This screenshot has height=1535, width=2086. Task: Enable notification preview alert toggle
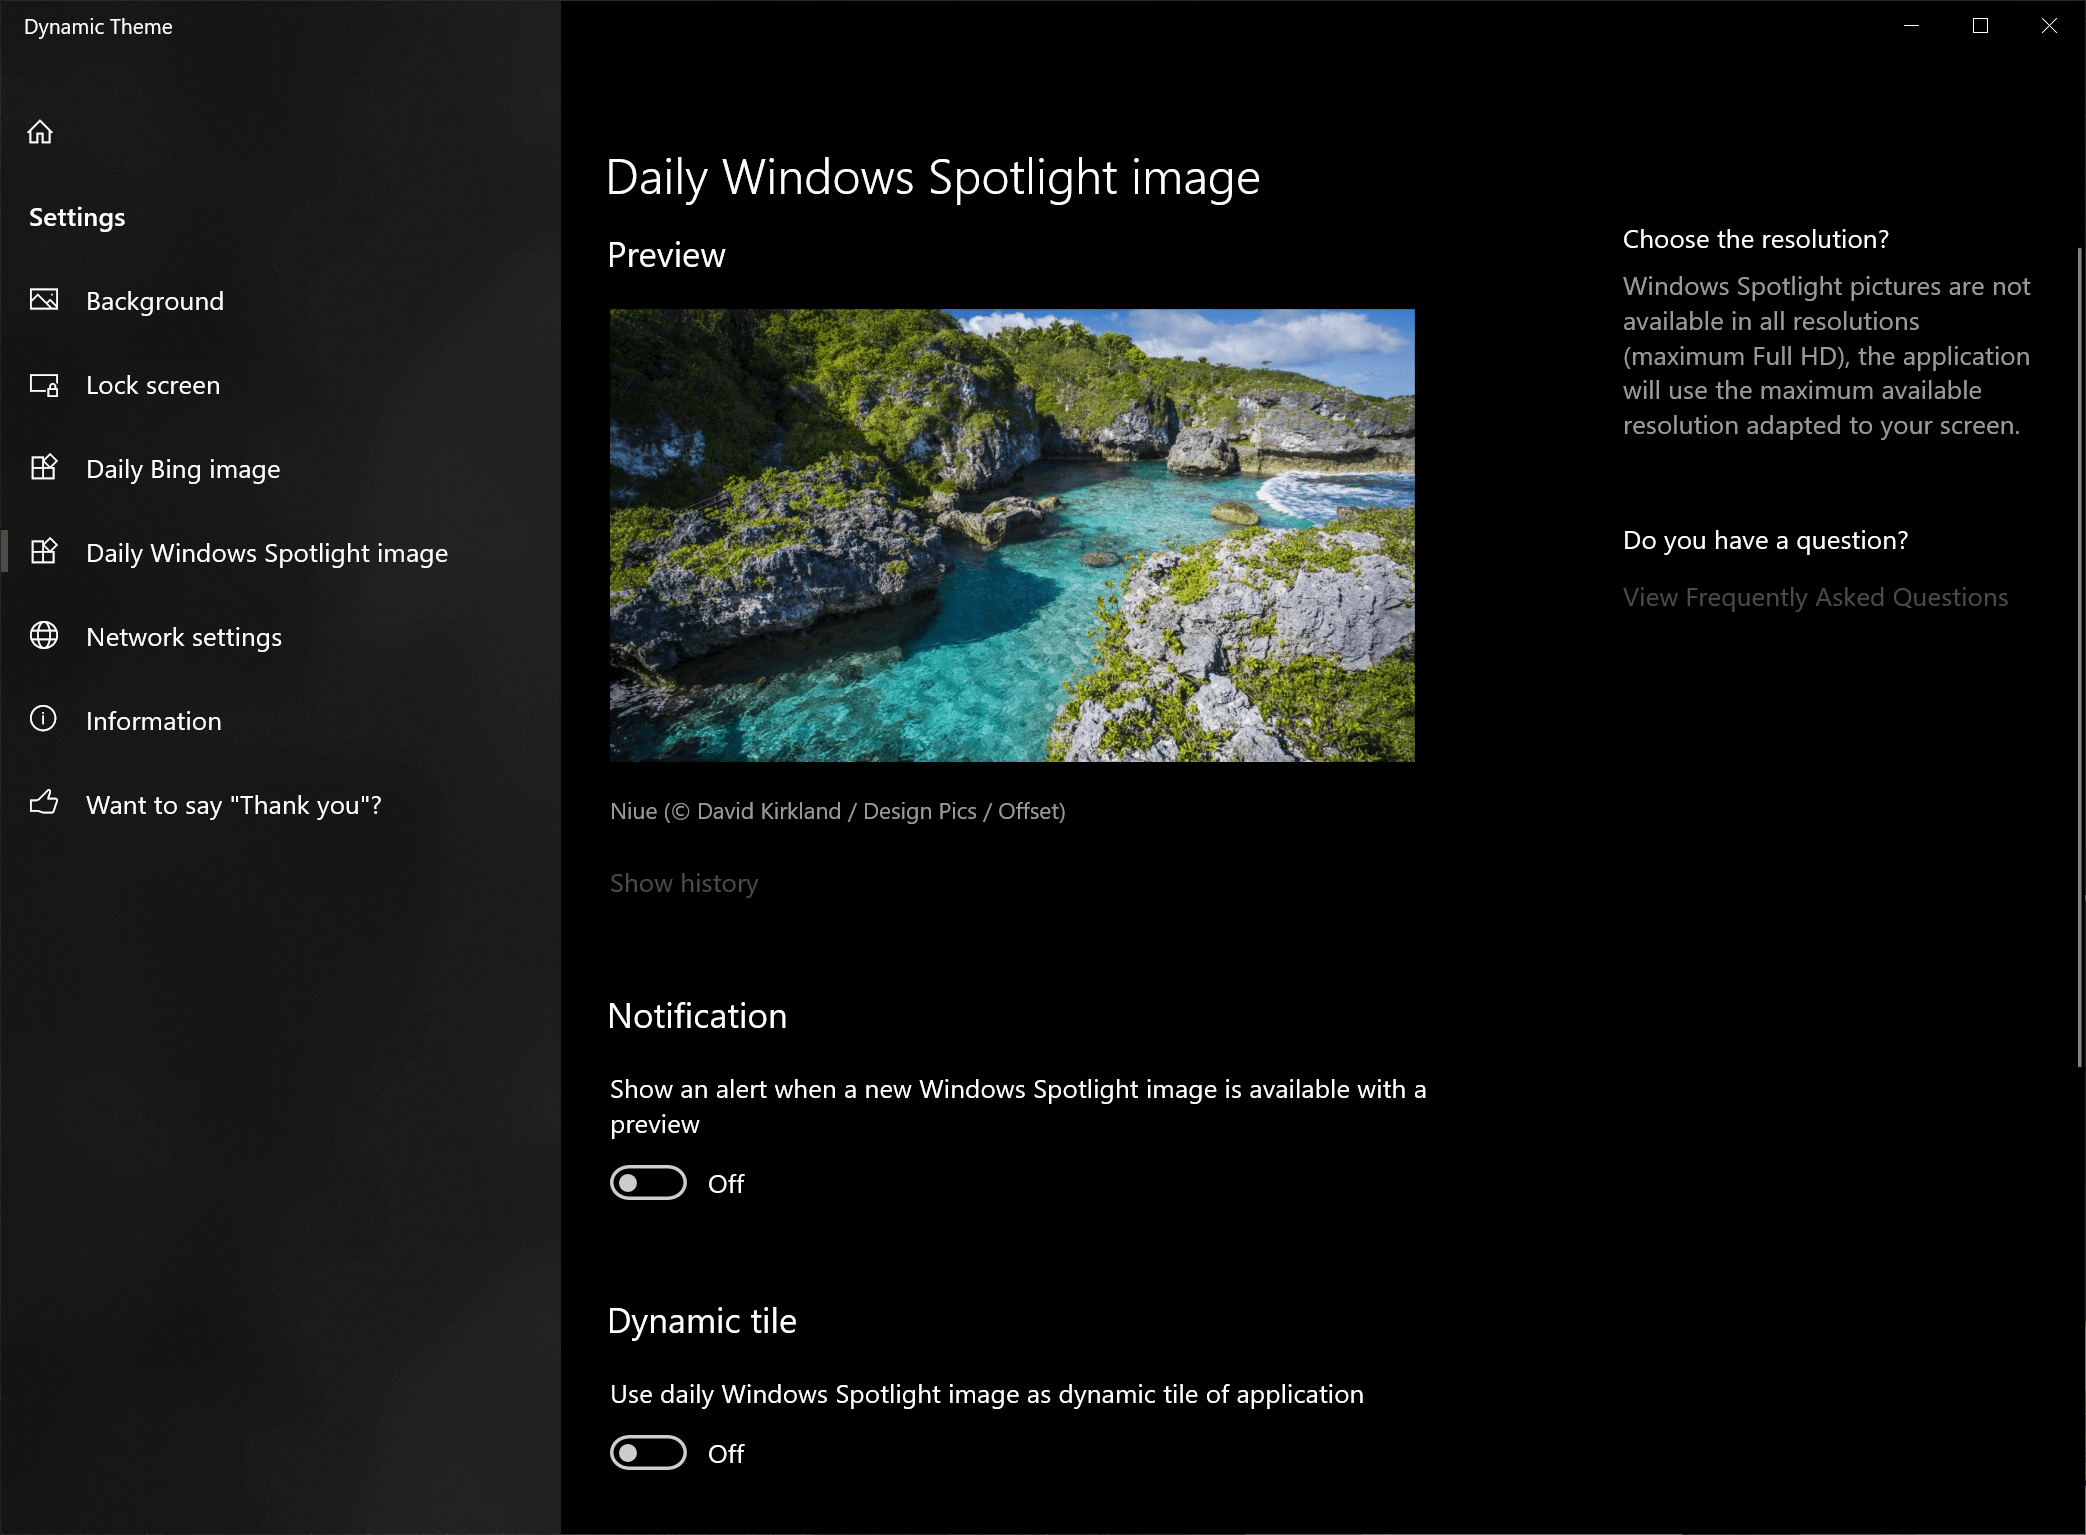[x=648, y=1184]
